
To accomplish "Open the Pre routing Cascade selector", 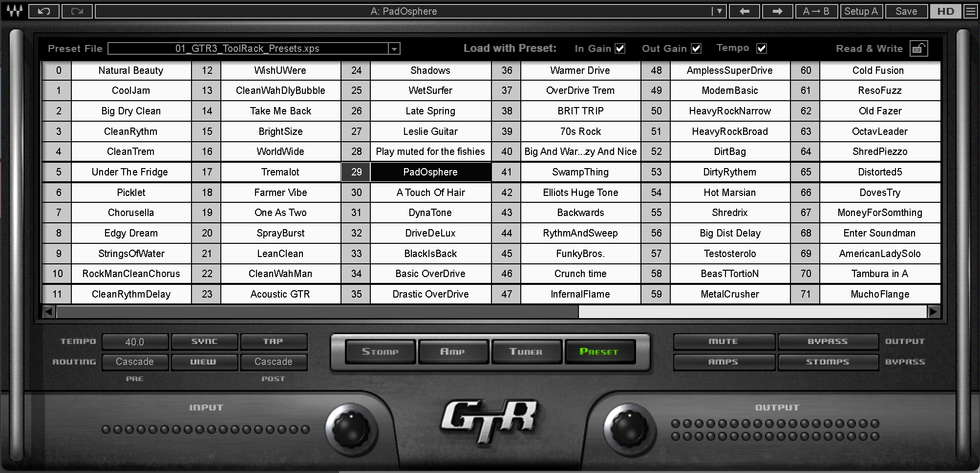I will coord(134,362).
